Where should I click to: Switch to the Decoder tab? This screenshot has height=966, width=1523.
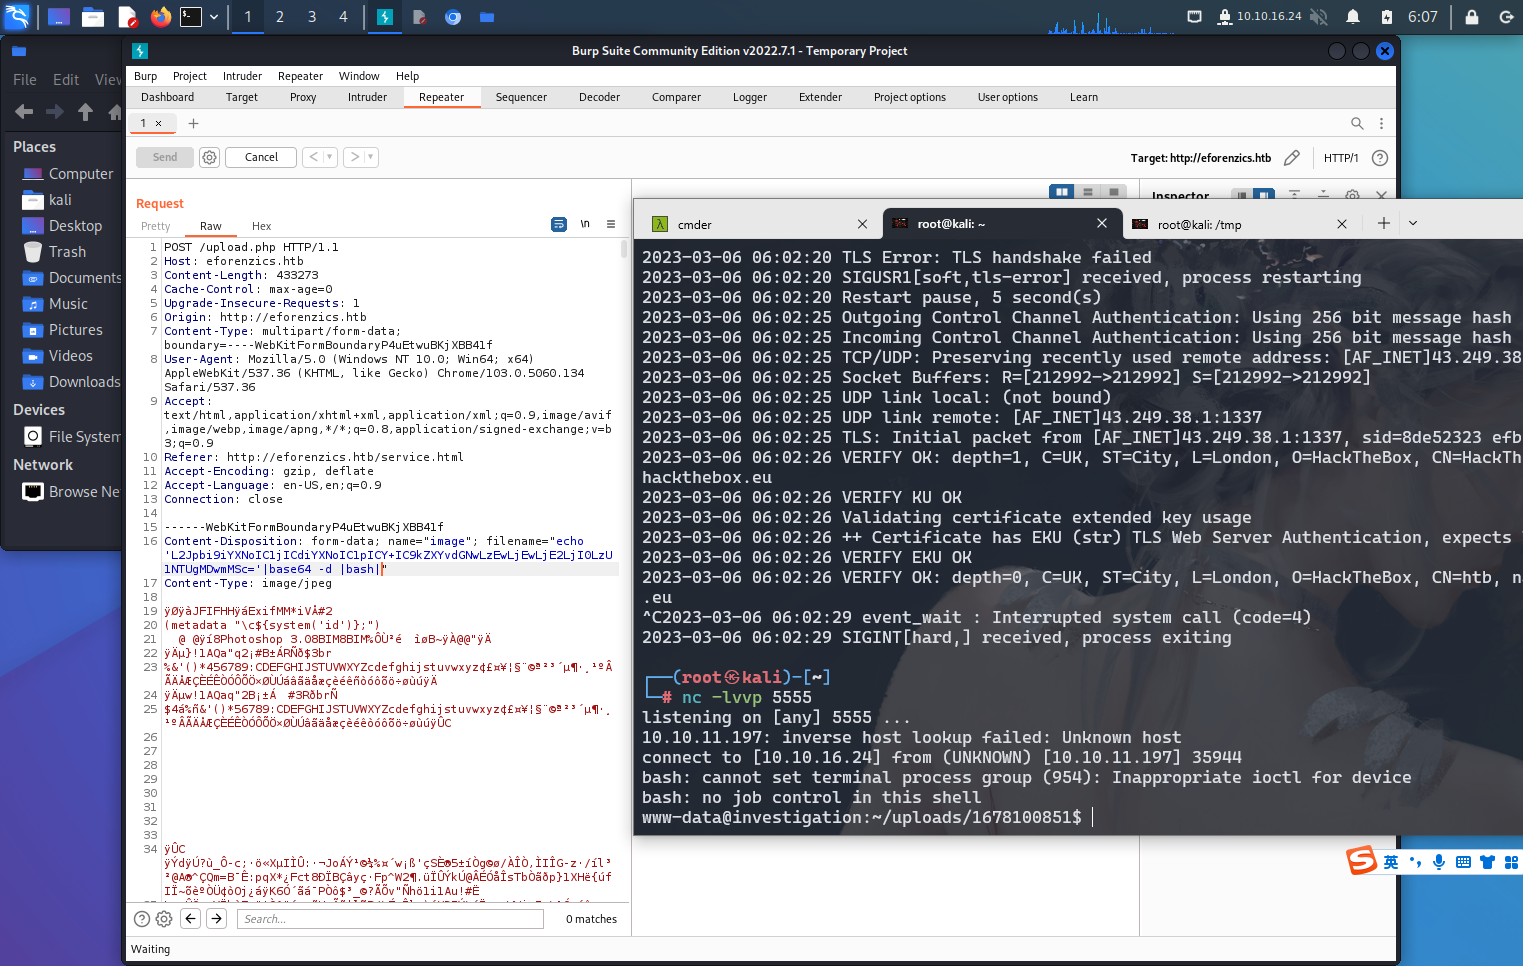[x=599, y=97]
